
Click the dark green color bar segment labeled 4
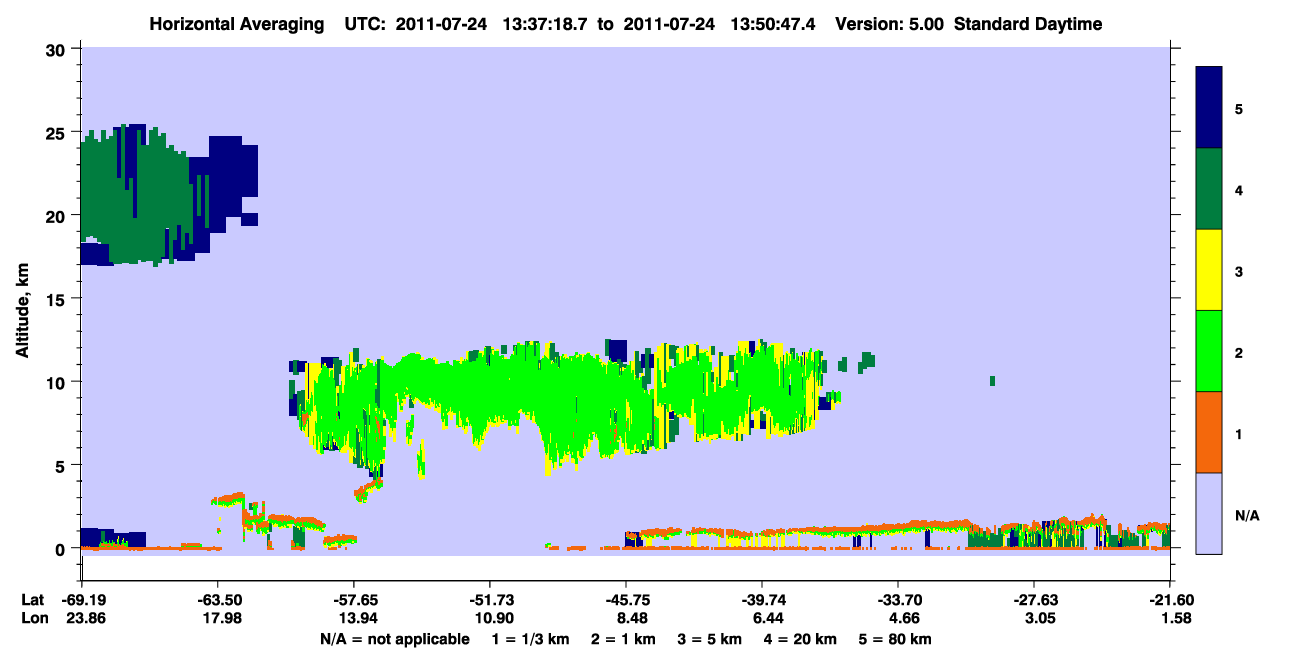(x=1209, y=189)
